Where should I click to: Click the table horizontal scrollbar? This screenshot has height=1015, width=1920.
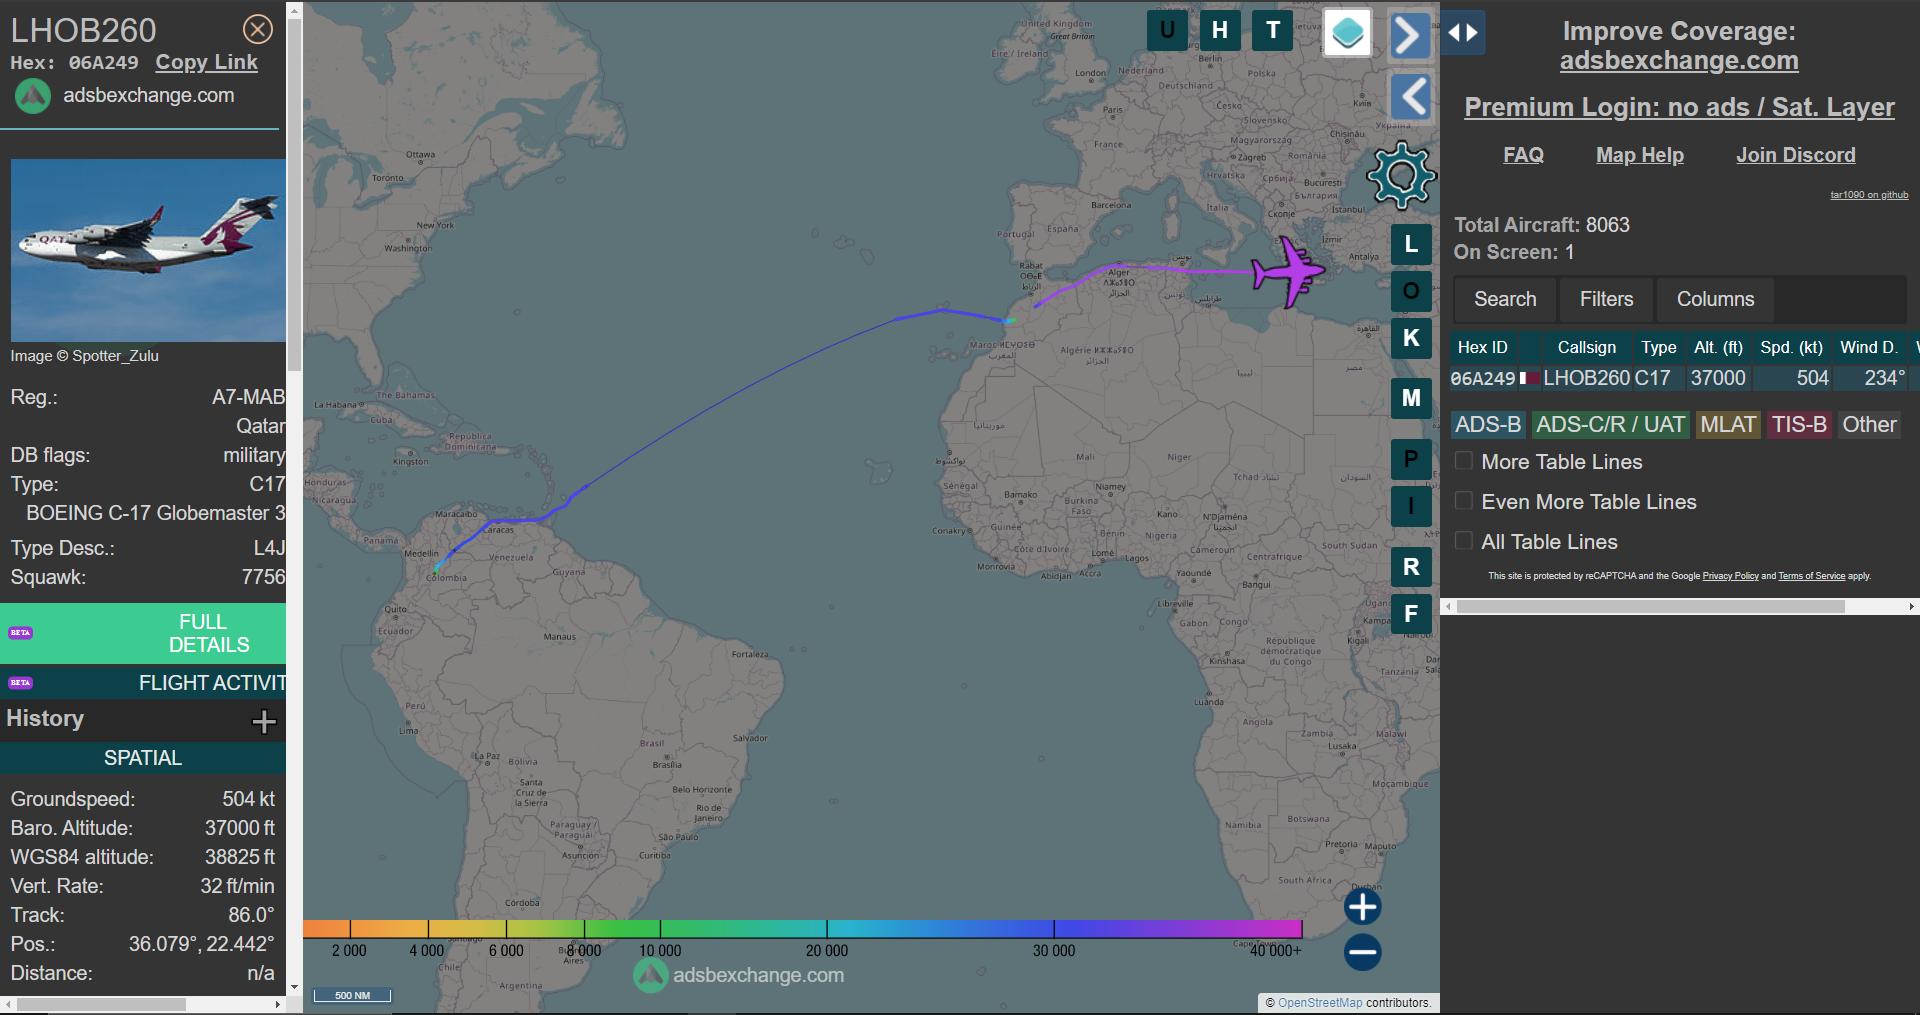(x=1650, y=606)
